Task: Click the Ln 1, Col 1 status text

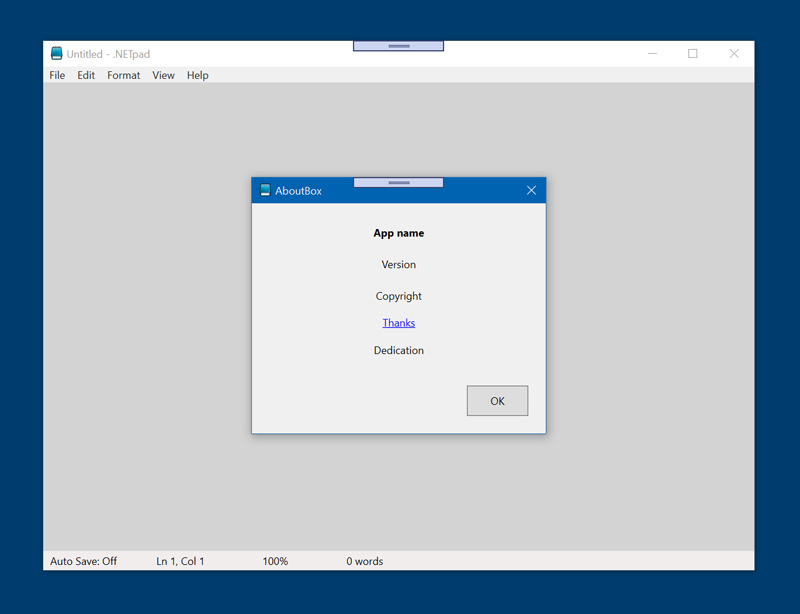Action: pyautogui.click(x=180, y=561)
